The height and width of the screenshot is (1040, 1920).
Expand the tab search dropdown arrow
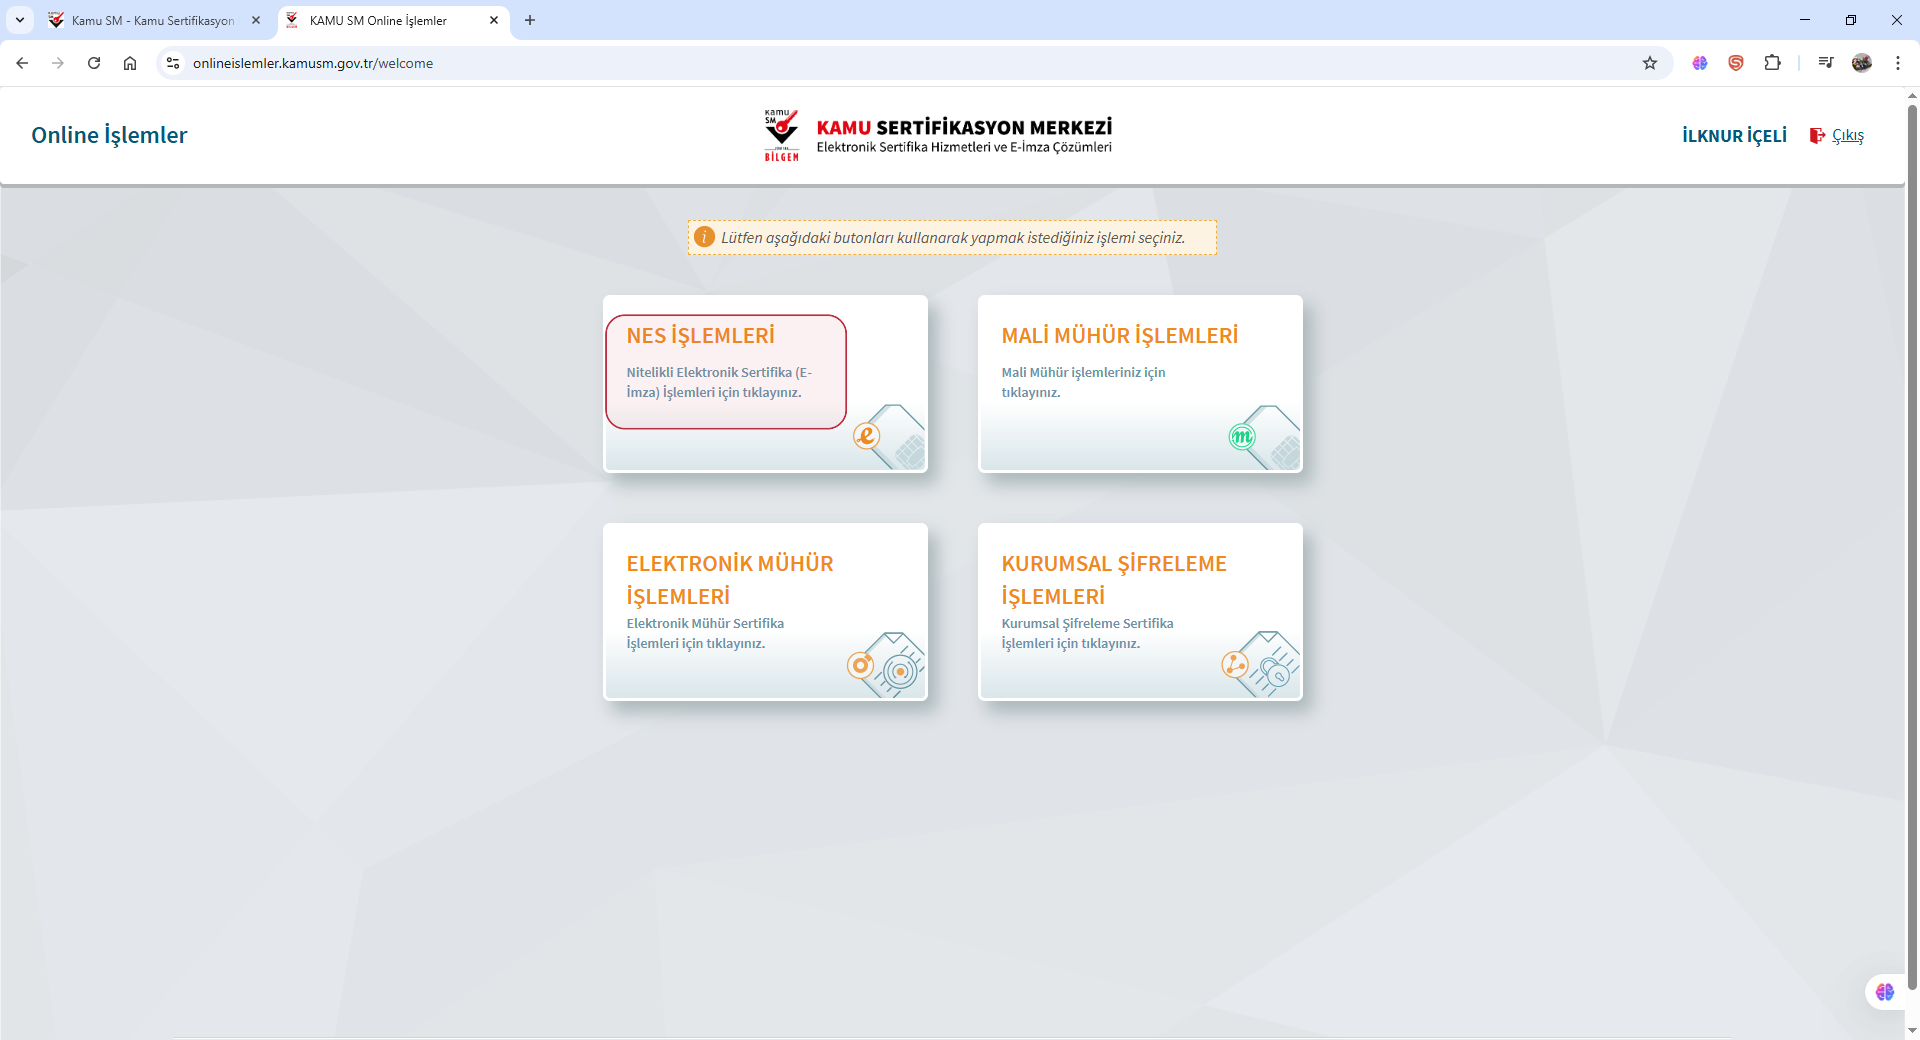(19, 20)
